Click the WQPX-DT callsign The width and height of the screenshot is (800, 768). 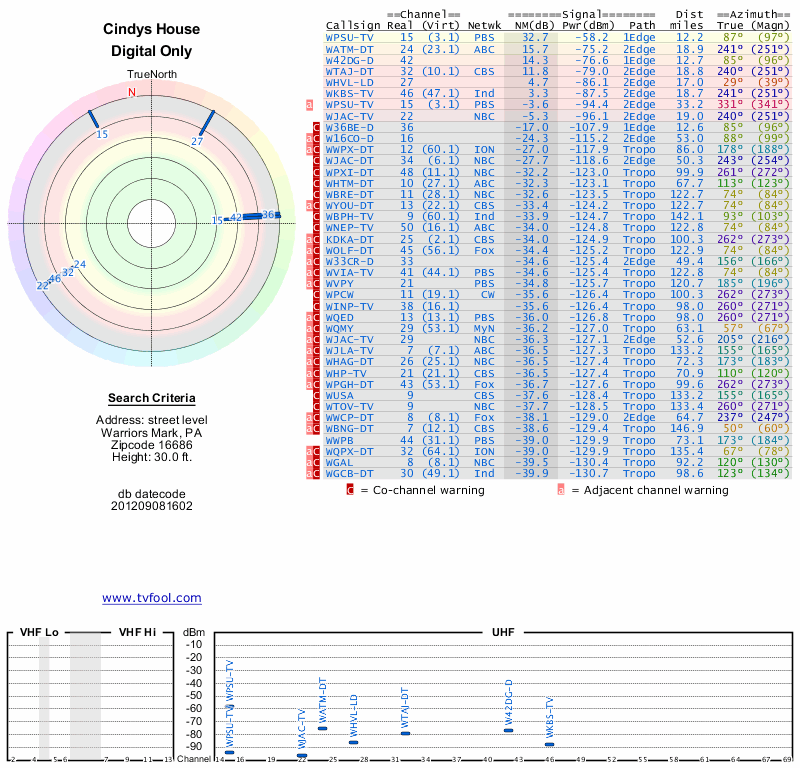point(349,451)
